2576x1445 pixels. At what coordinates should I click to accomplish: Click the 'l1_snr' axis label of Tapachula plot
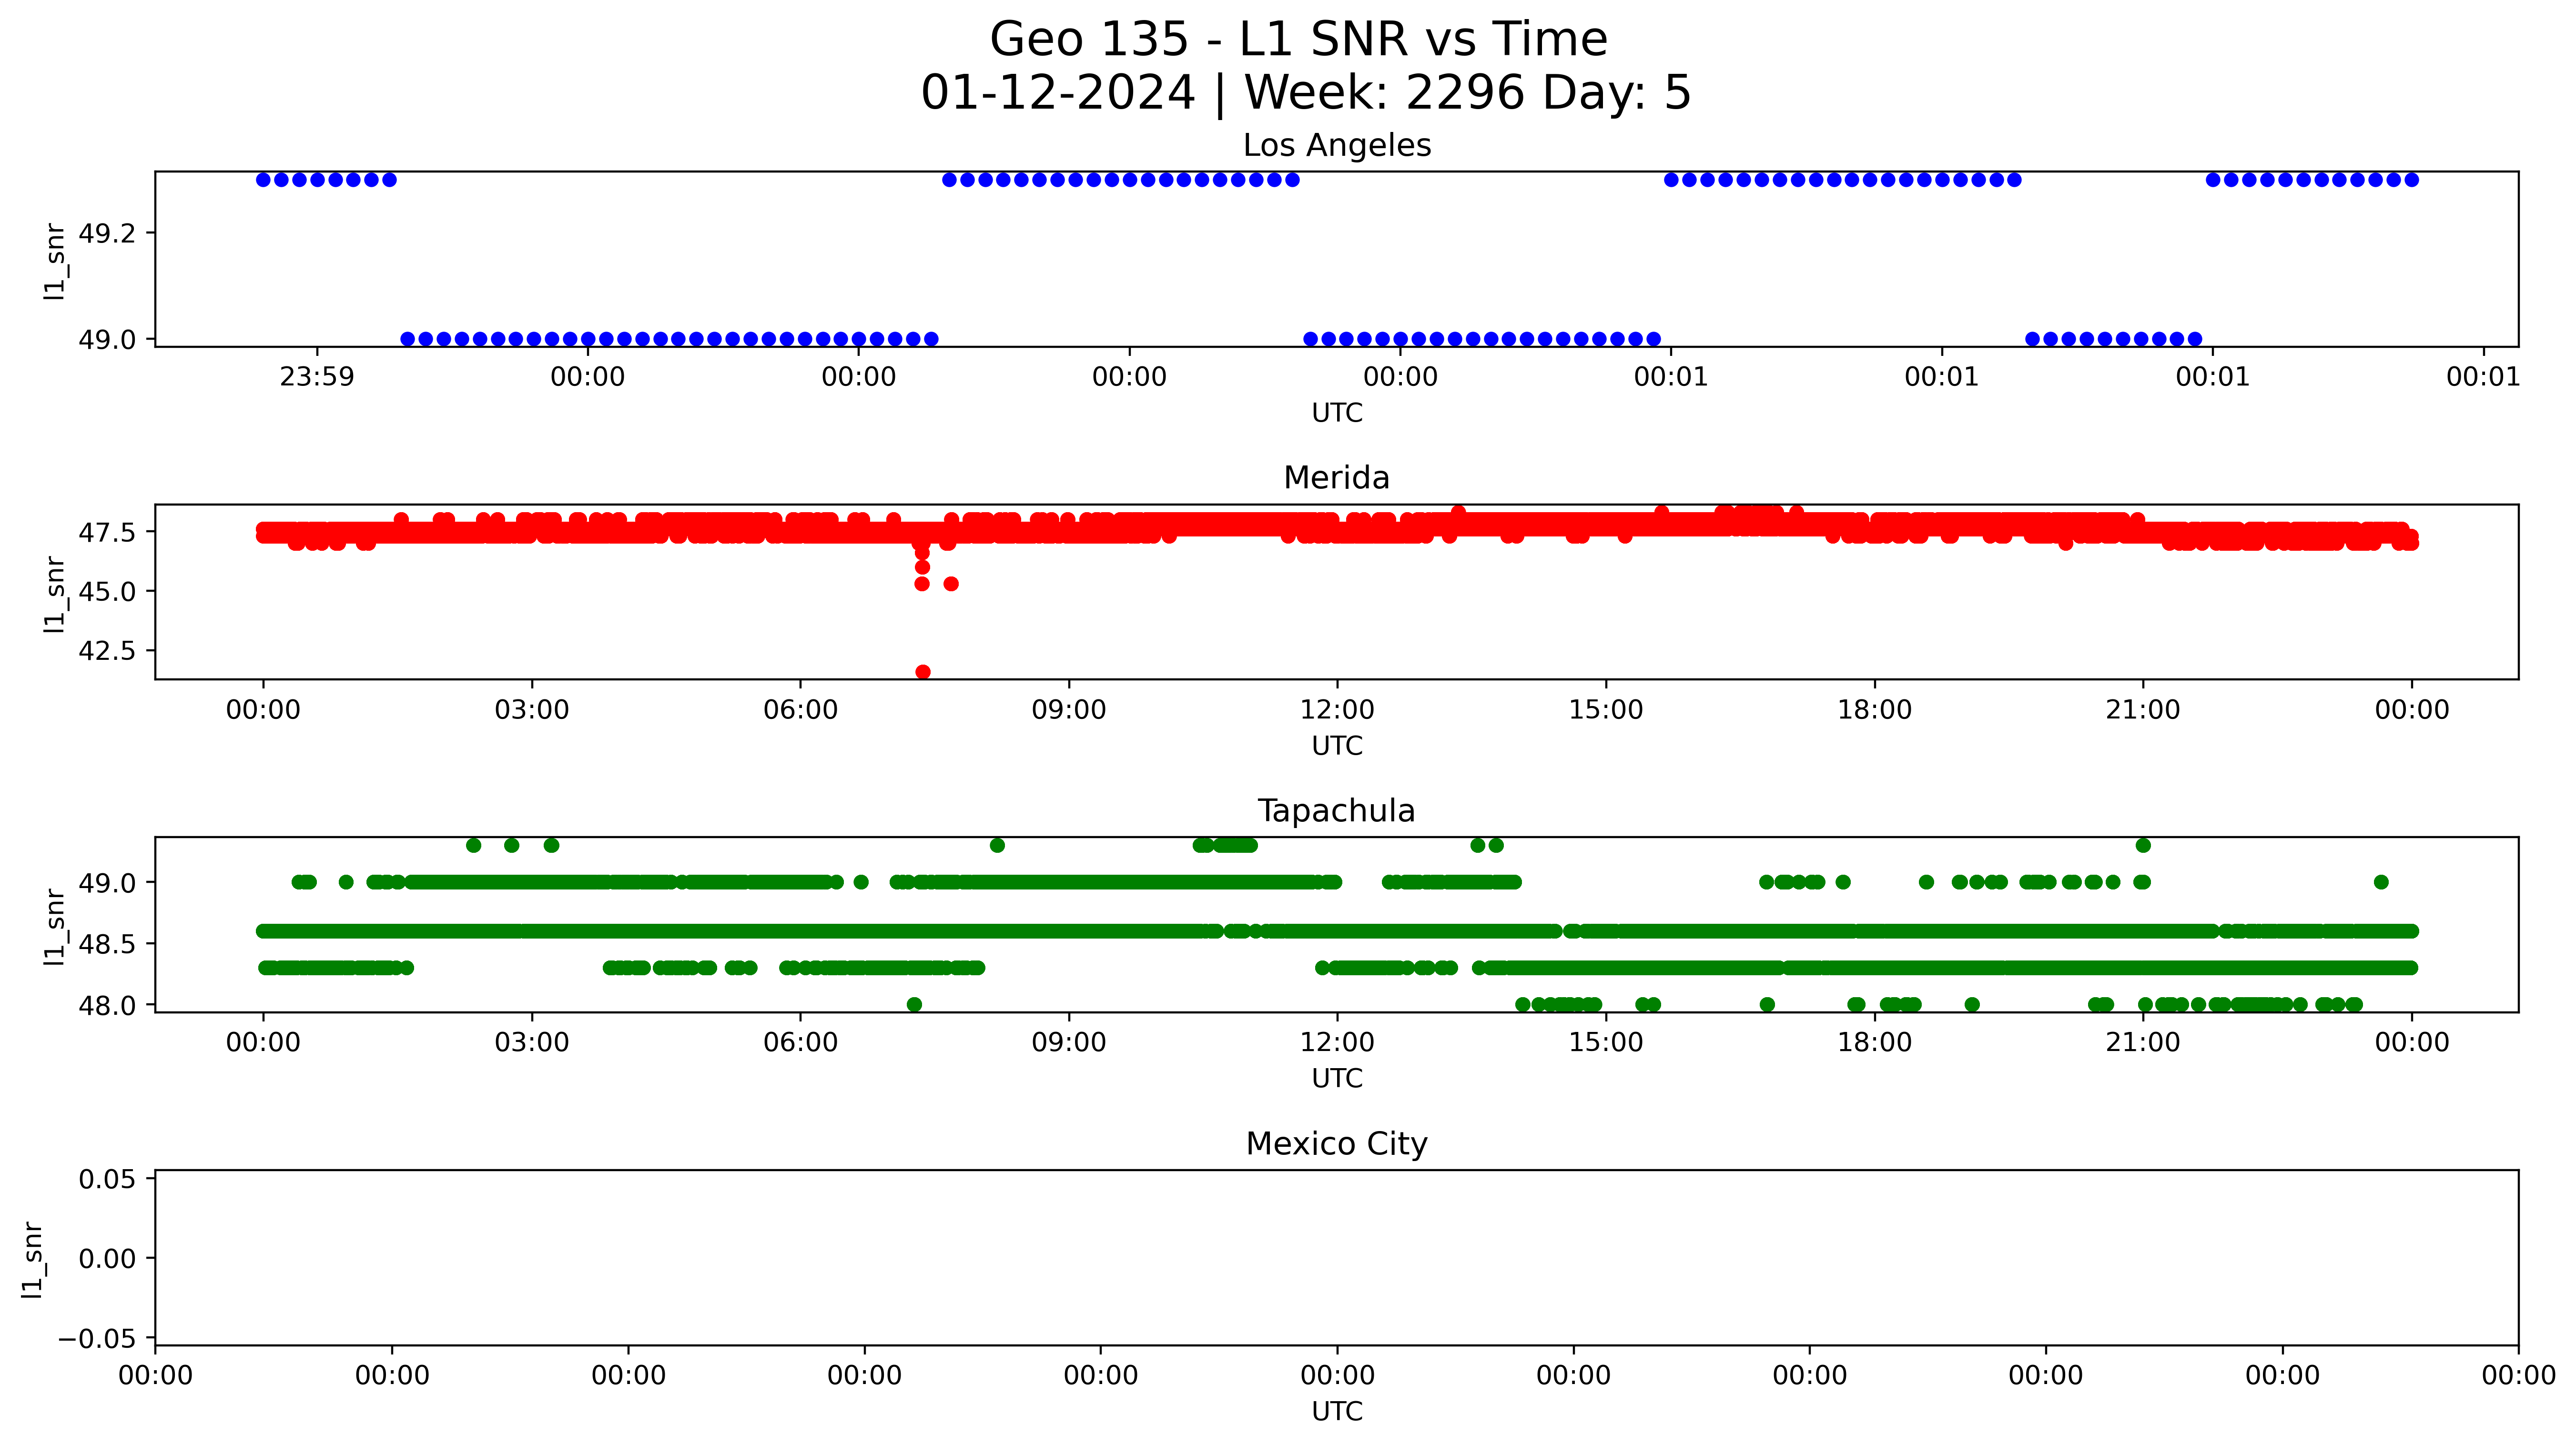pyautogui.click(x=54, y=927)
